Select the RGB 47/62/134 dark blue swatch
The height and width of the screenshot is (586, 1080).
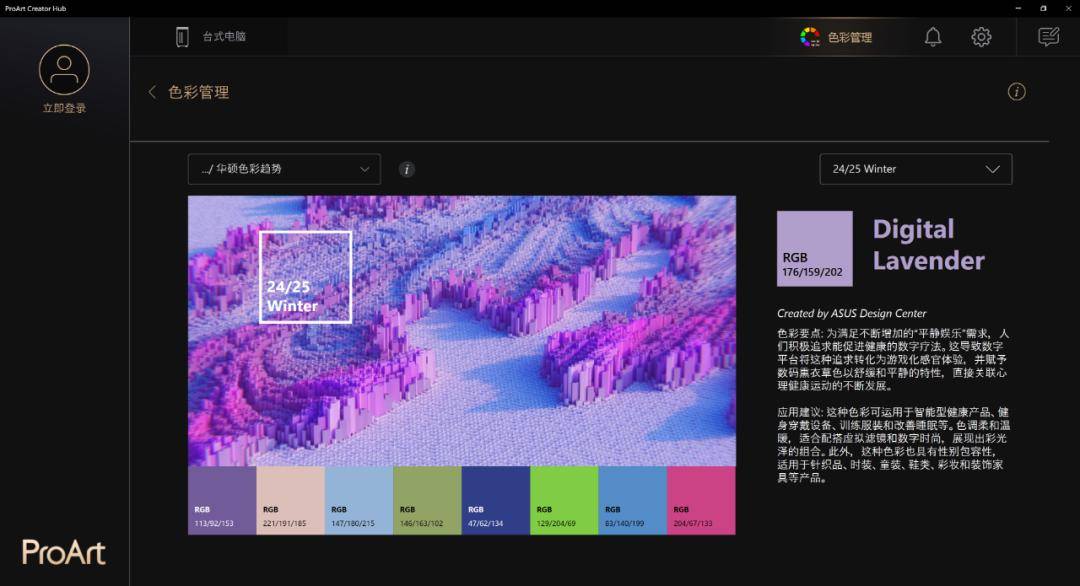[494, 498]
